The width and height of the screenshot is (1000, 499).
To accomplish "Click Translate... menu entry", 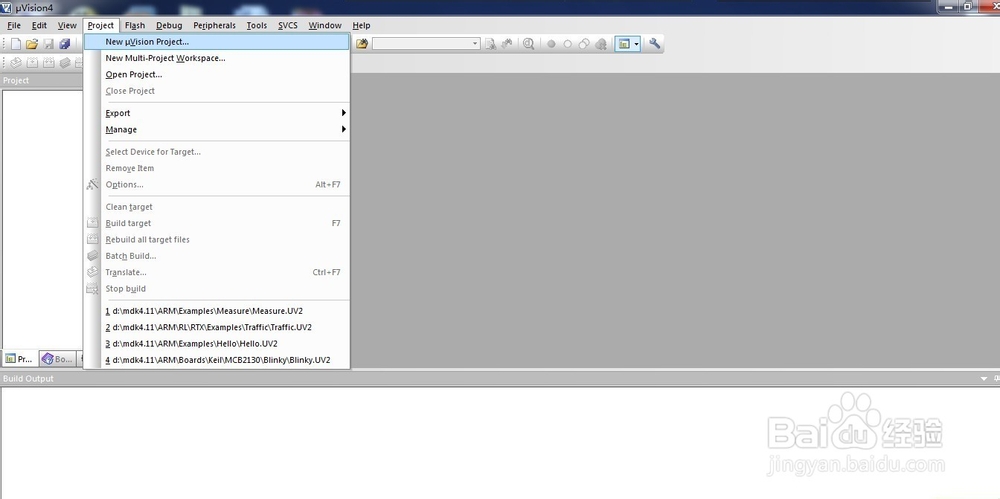I will (217, 272).
